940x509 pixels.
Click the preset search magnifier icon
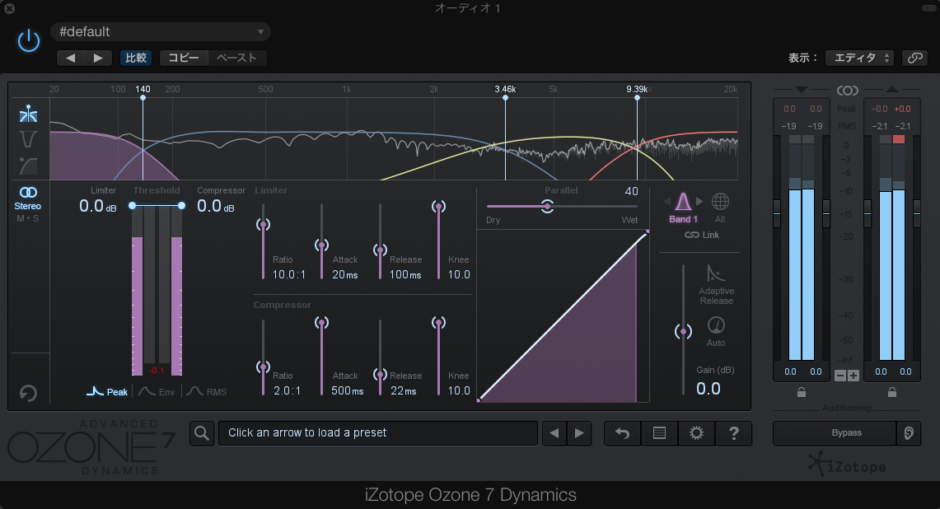point(202,433)
